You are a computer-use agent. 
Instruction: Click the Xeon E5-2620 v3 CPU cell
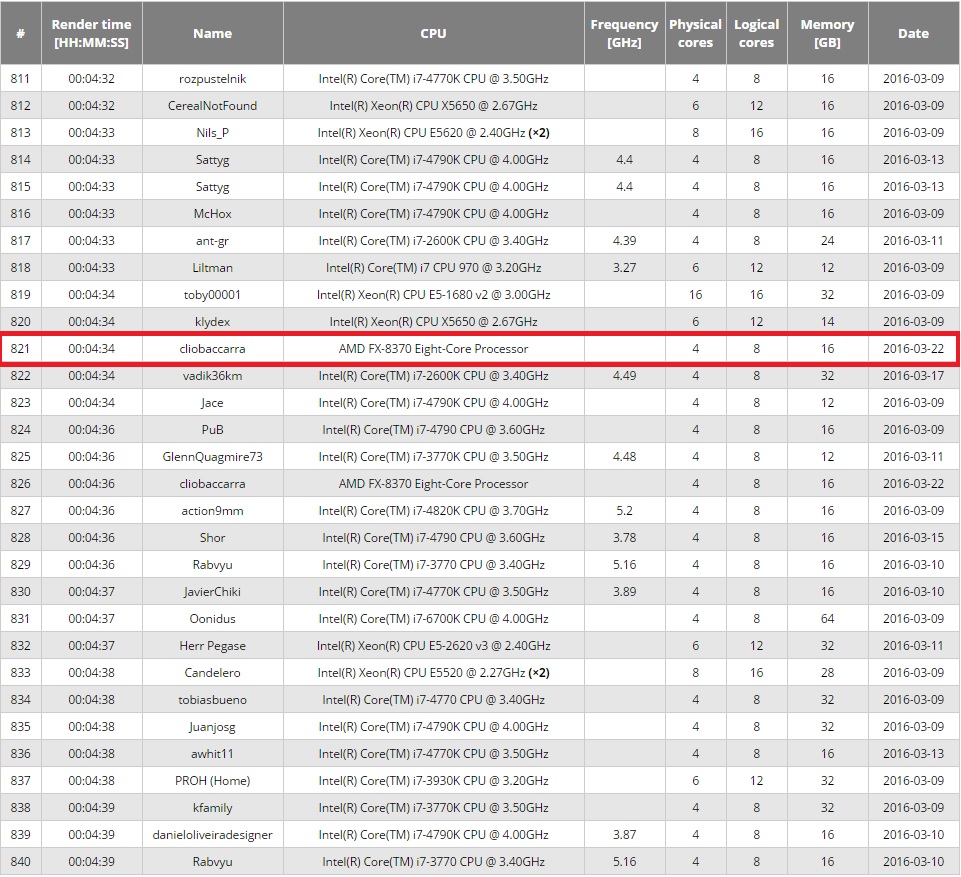click(433, 645)
